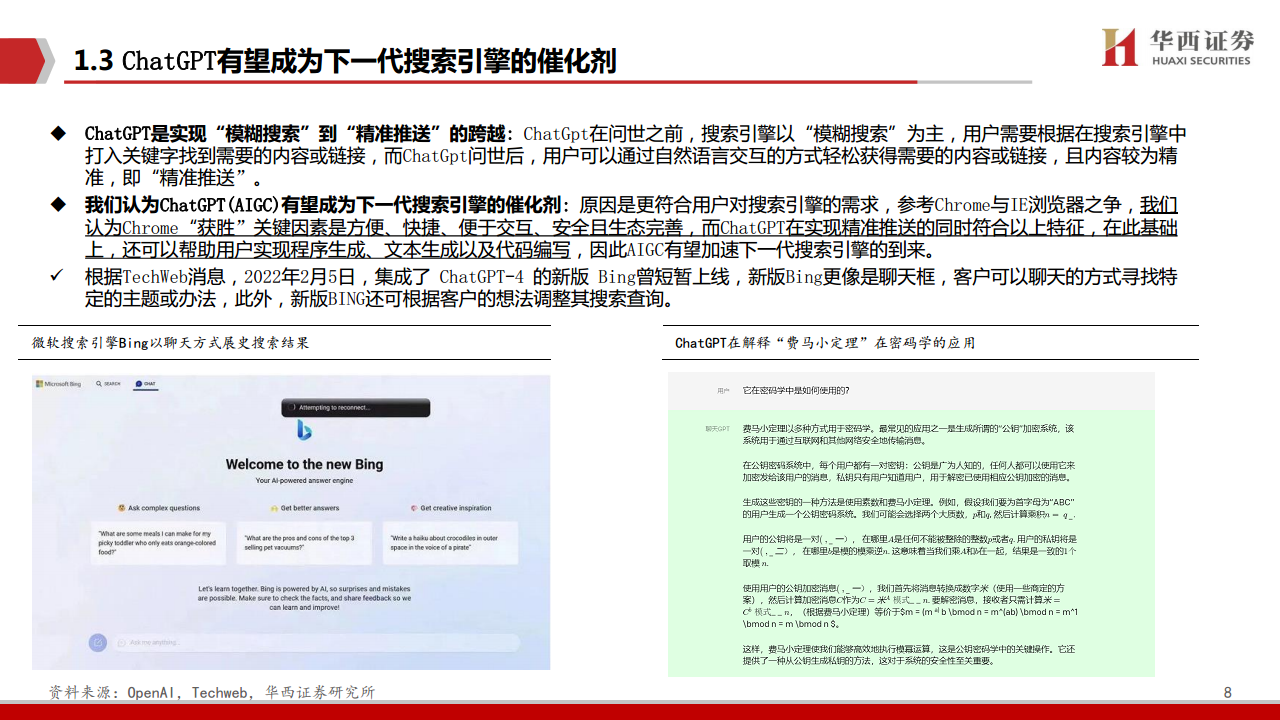The image size is (1280, 720).
Task: Click the Huaxi Securities logo
Action: point(1177,46)
